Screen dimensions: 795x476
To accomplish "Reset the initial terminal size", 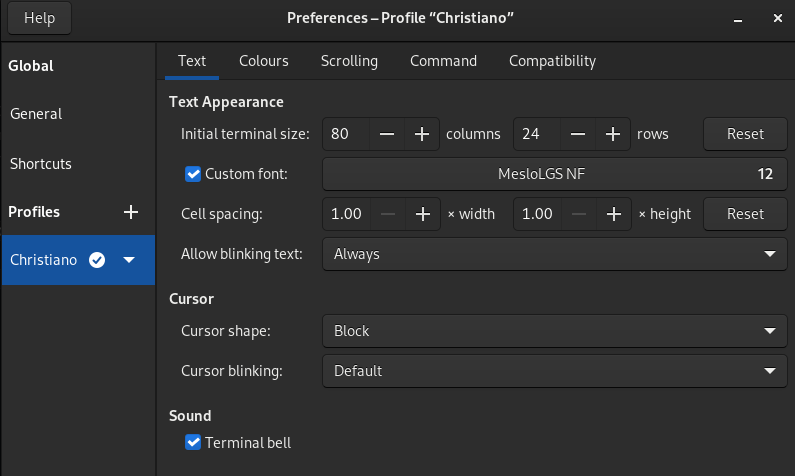I will (745, 134).
